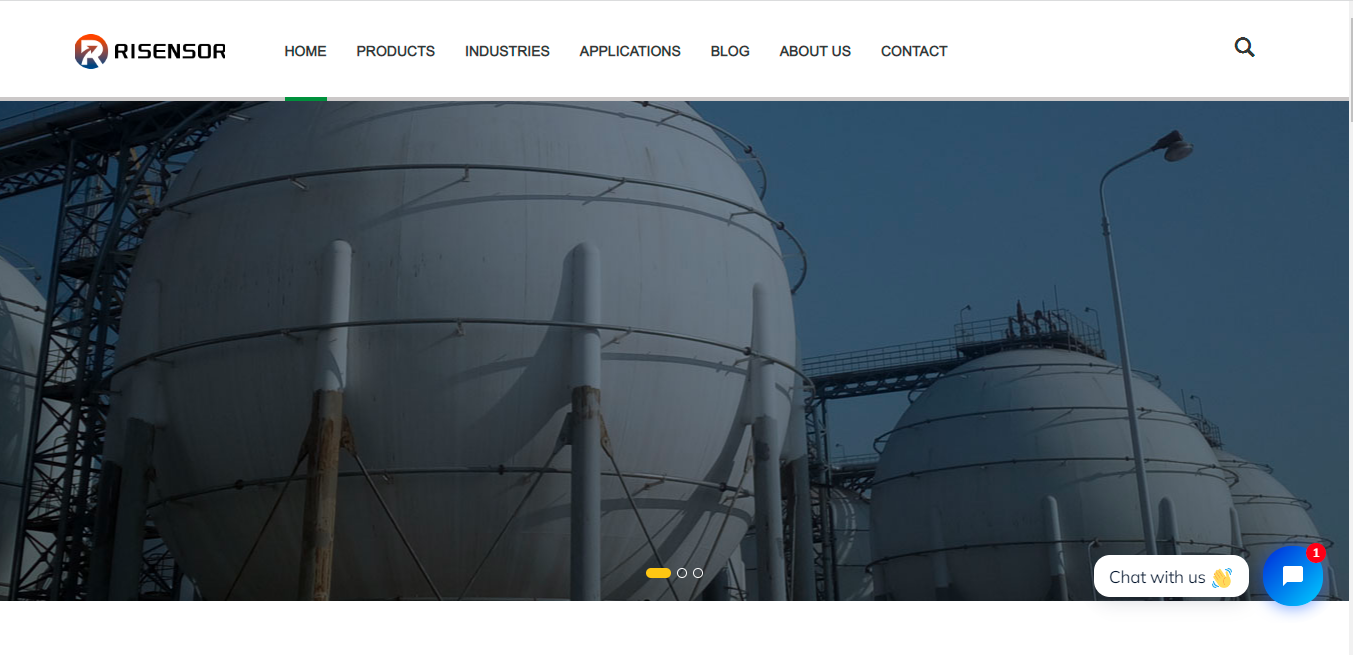Image resolution: width=1353 pixels, height=655 pixels.
Task: Open the Products menu
Action: click(396, 51)
